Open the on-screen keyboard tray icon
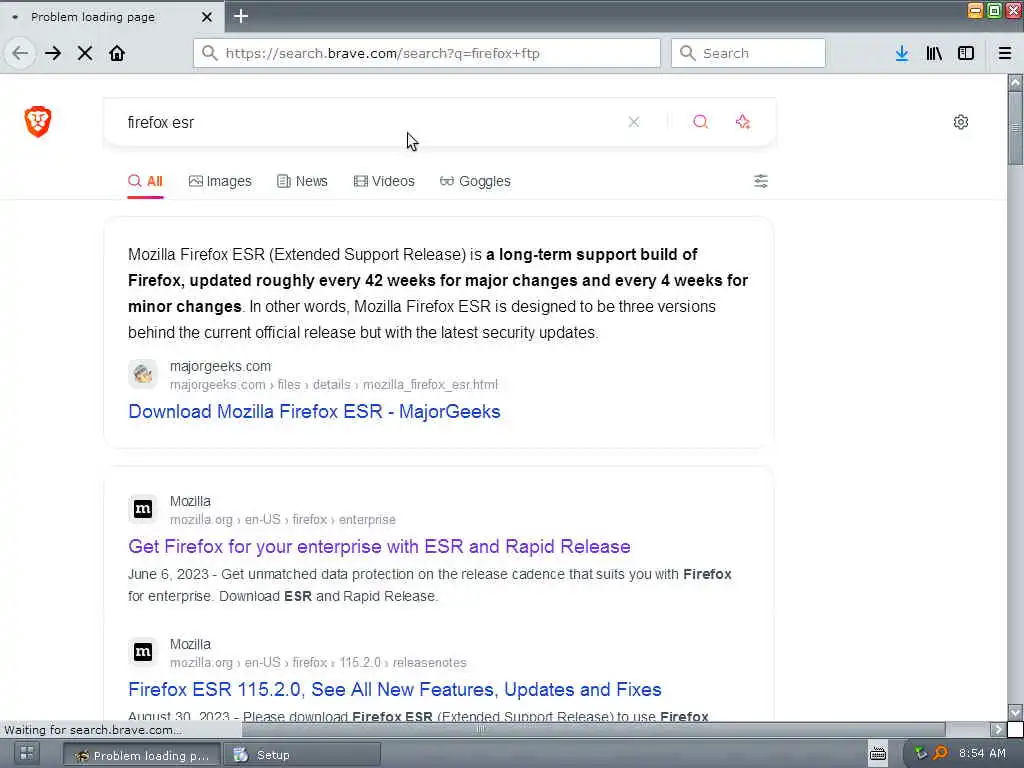The height and width of the screenshot is (768, 1024). pos(878,754)
